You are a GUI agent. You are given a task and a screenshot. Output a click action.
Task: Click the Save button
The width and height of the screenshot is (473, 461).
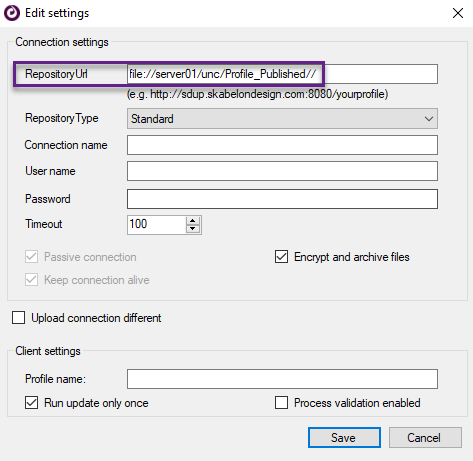pyautogui.click(x=344, y=437)
